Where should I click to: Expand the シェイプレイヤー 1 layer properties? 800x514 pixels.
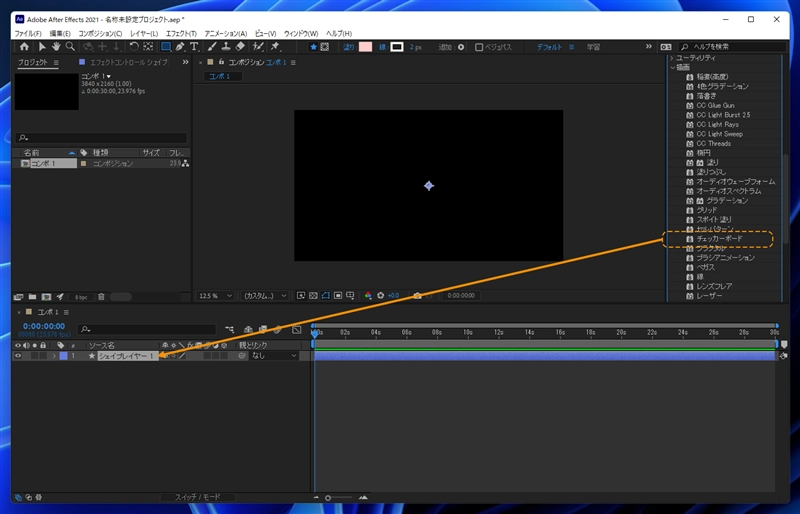[53, 356]
